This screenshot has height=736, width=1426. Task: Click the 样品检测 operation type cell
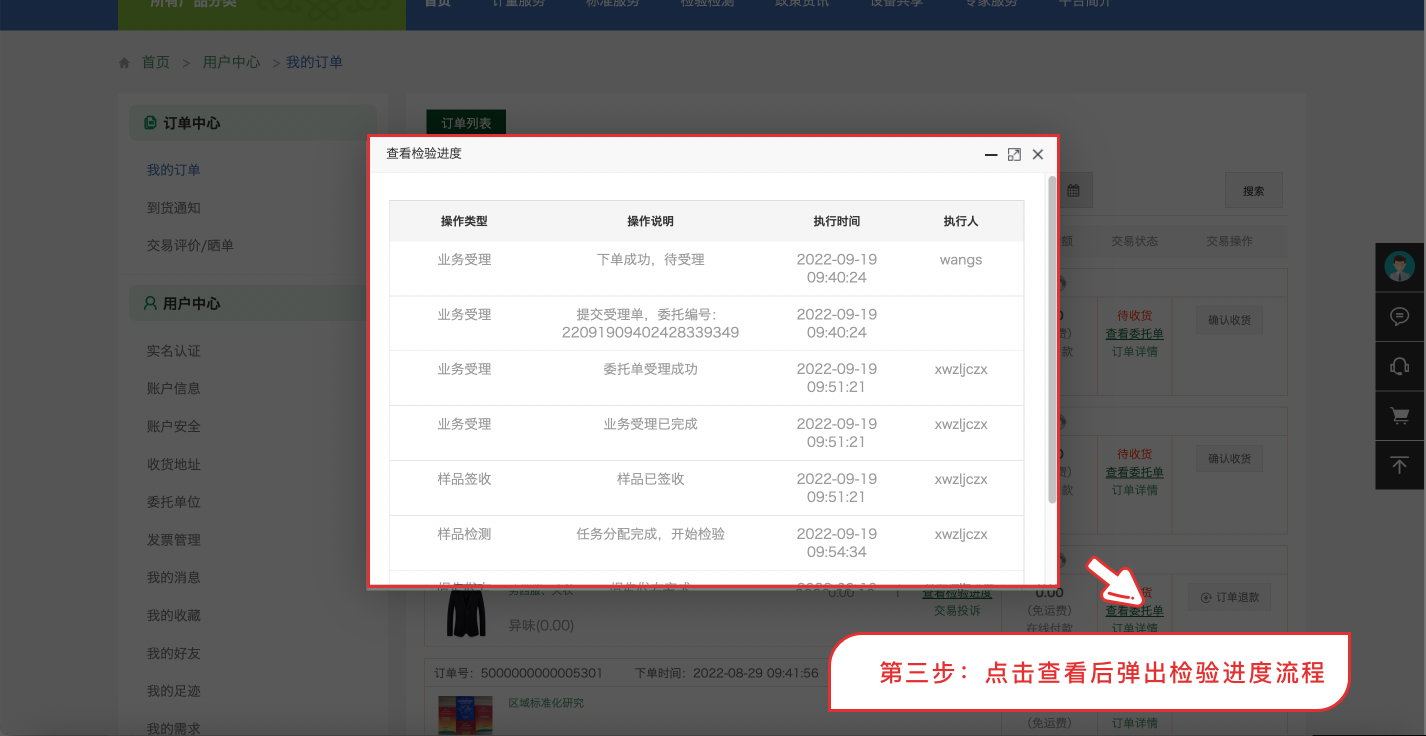pos(464,534)
